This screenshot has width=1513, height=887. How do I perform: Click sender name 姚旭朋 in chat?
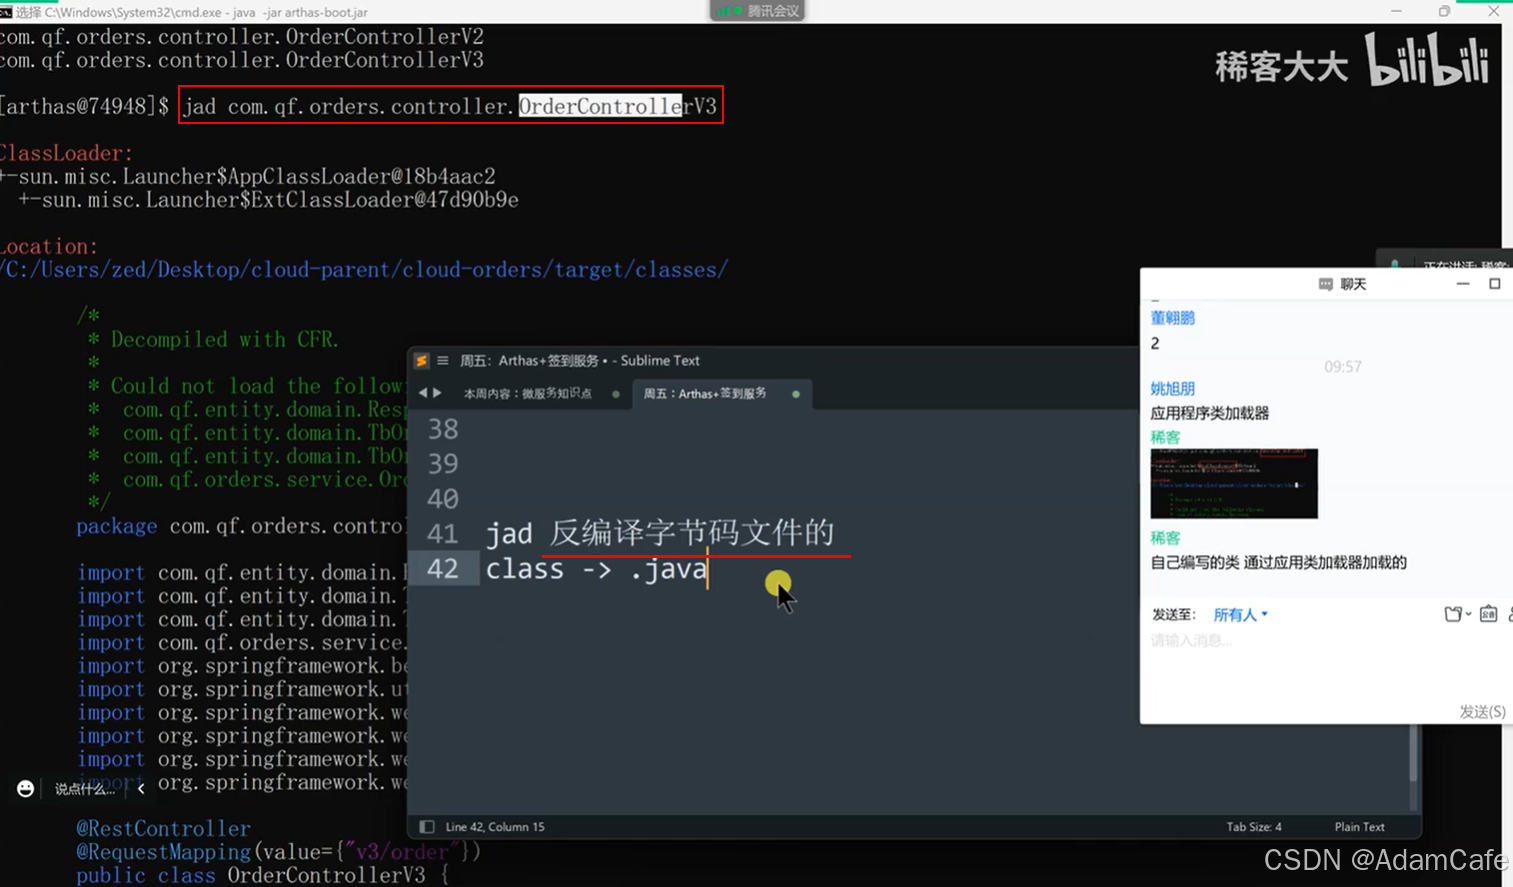(1172, 389)
